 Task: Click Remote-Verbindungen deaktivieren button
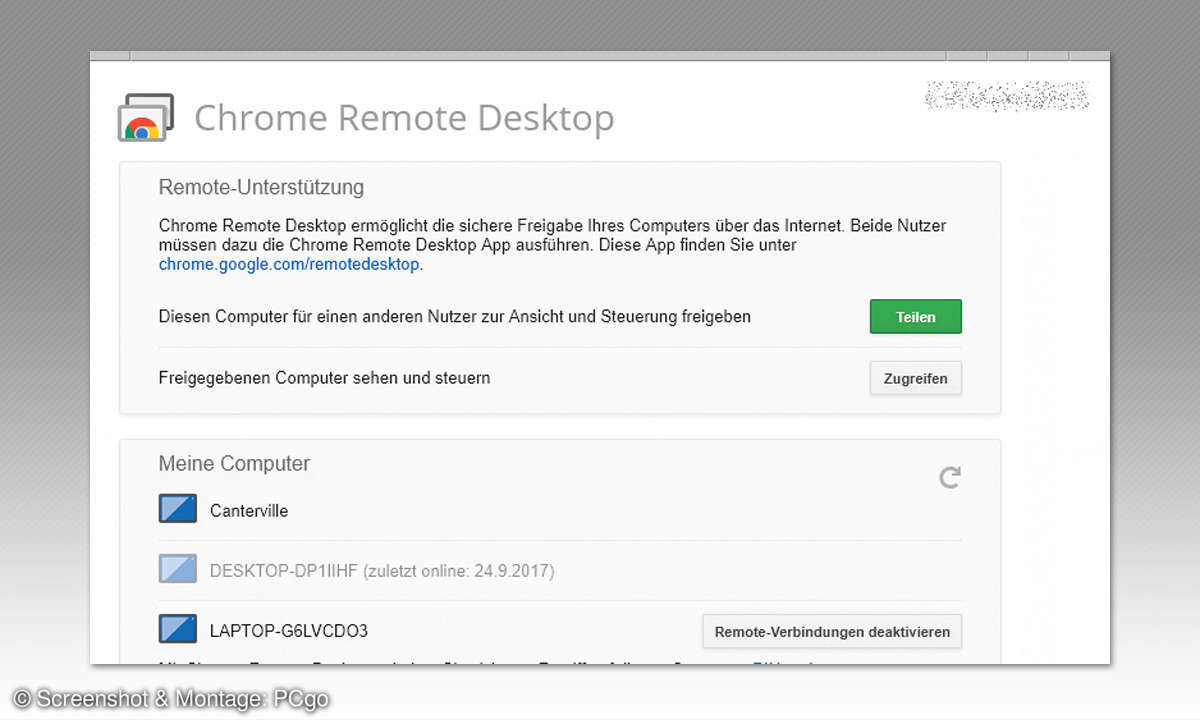(x=832, y=632)
